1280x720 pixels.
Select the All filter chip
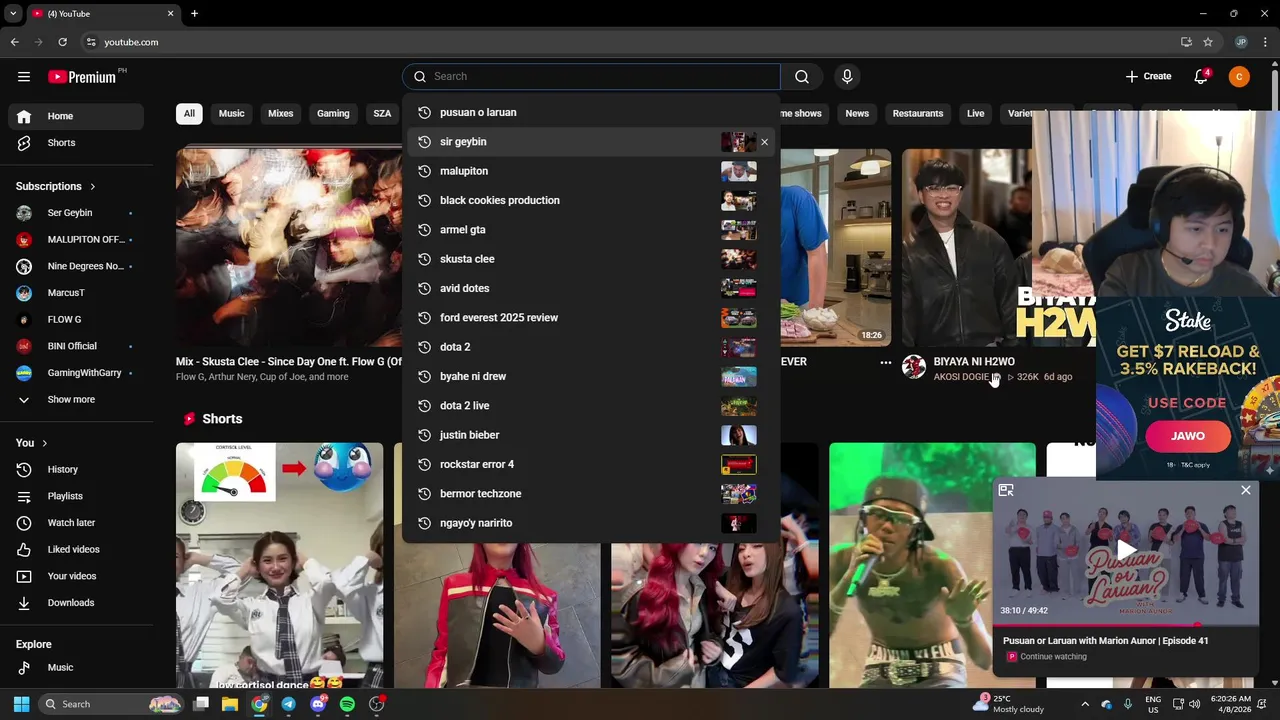(189, 114)
